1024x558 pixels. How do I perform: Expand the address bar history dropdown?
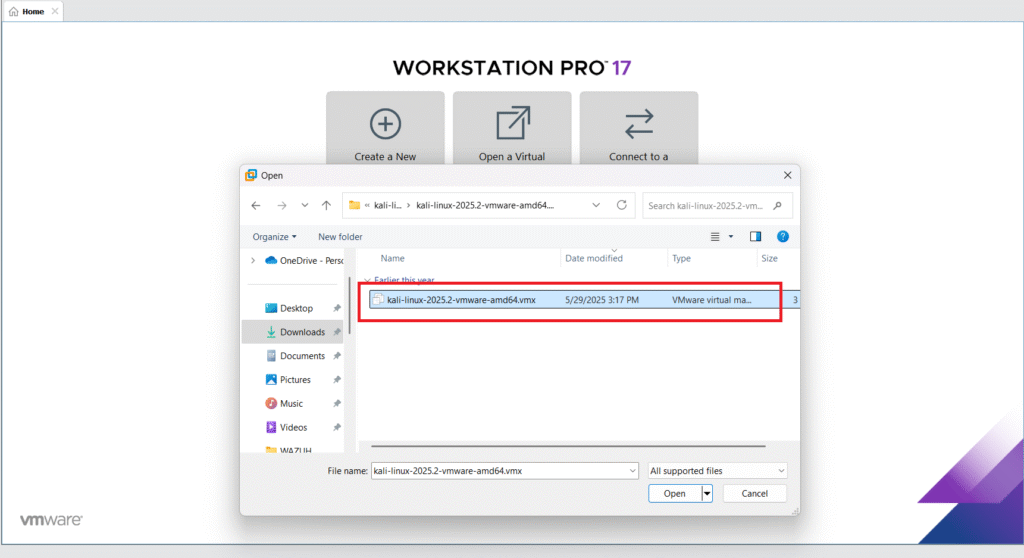pos(596,205)
